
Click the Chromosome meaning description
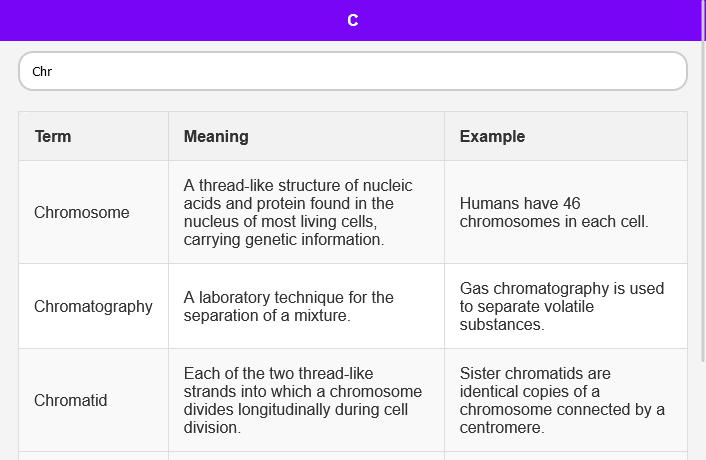[300, 212]
